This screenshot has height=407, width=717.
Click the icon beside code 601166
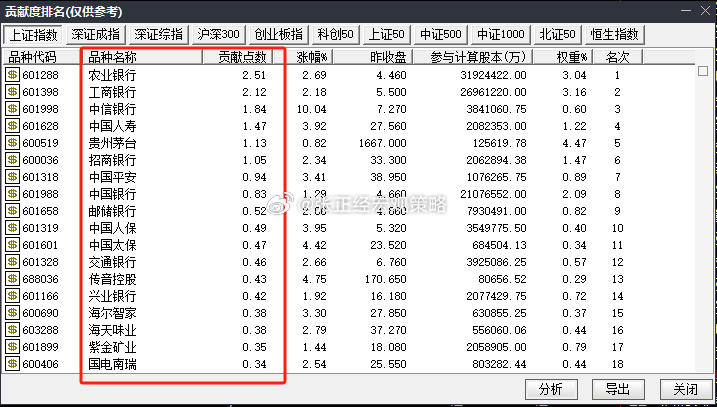click(12, 296)
